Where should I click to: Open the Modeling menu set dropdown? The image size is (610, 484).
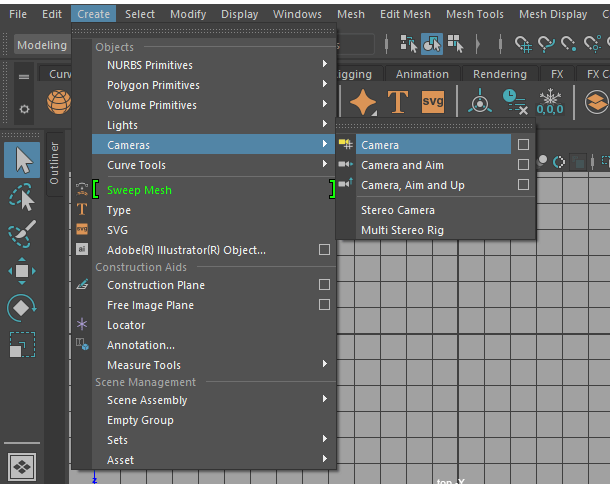(x=42, y=45)
